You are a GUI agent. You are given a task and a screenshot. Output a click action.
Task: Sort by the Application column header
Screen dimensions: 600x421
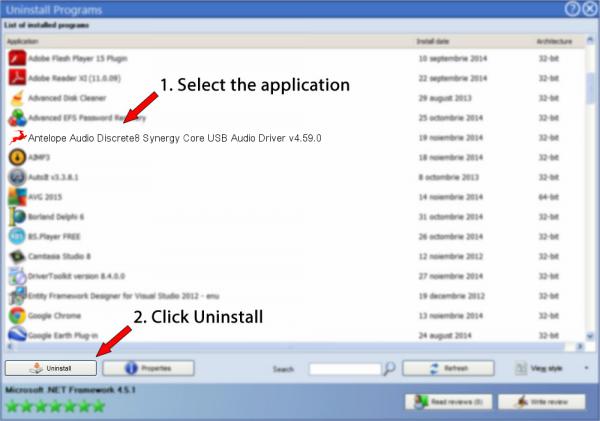[22, 41]
